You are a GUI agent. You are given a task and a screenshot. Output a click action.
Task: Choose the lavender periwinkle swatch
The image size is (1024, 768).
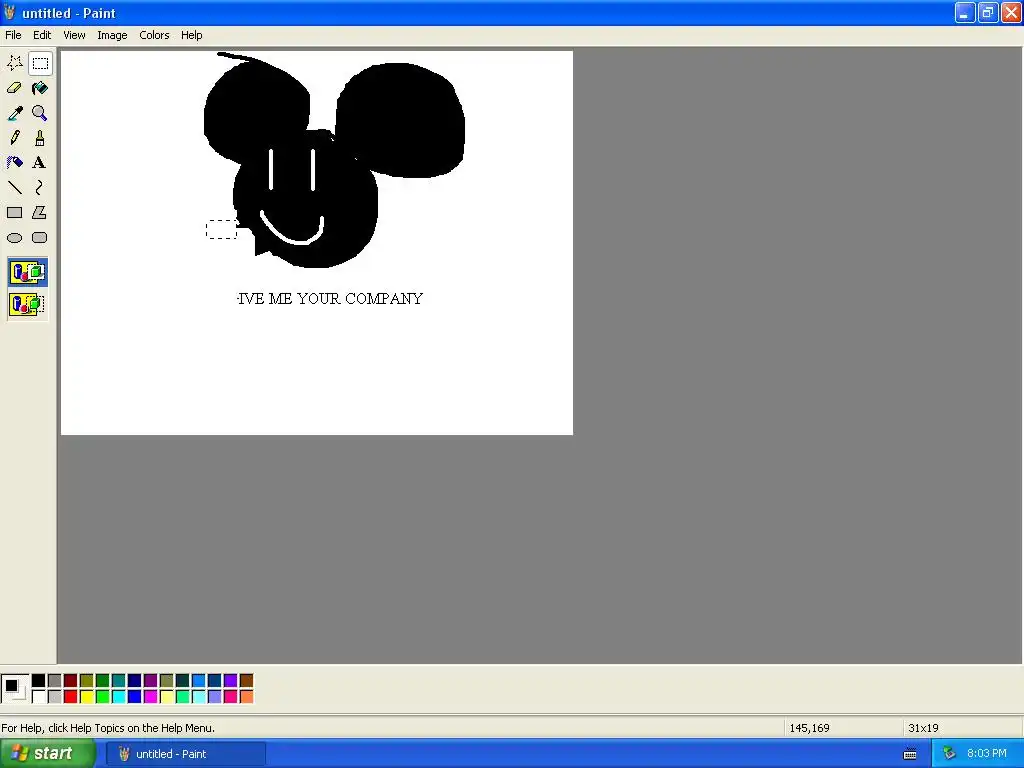point(215,697)
